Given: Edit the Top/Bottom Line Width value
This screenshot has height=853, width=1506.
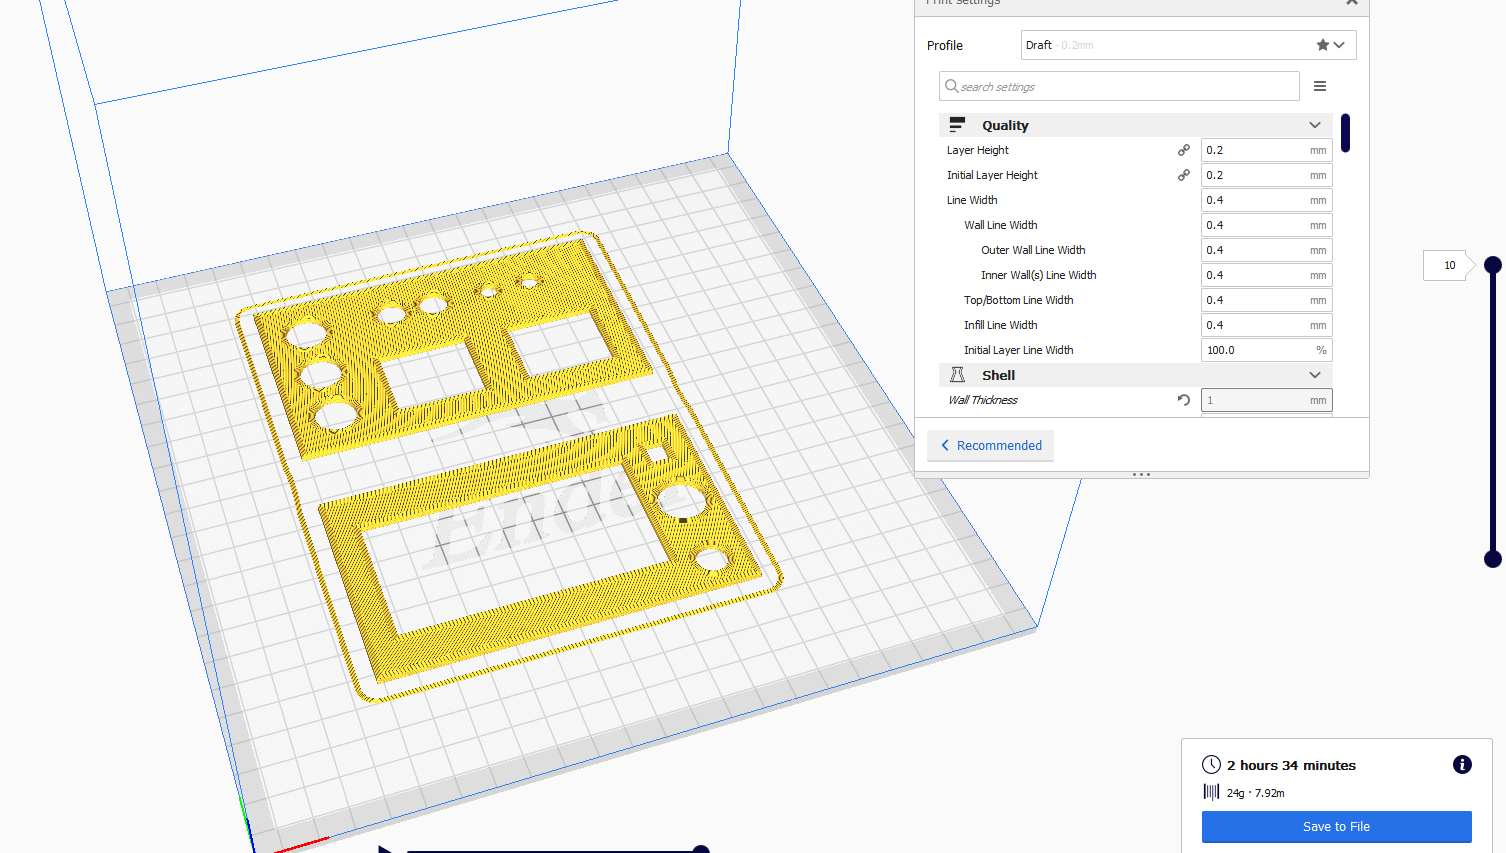Looking at the screenshot, I should click(x=1266, y=300).
